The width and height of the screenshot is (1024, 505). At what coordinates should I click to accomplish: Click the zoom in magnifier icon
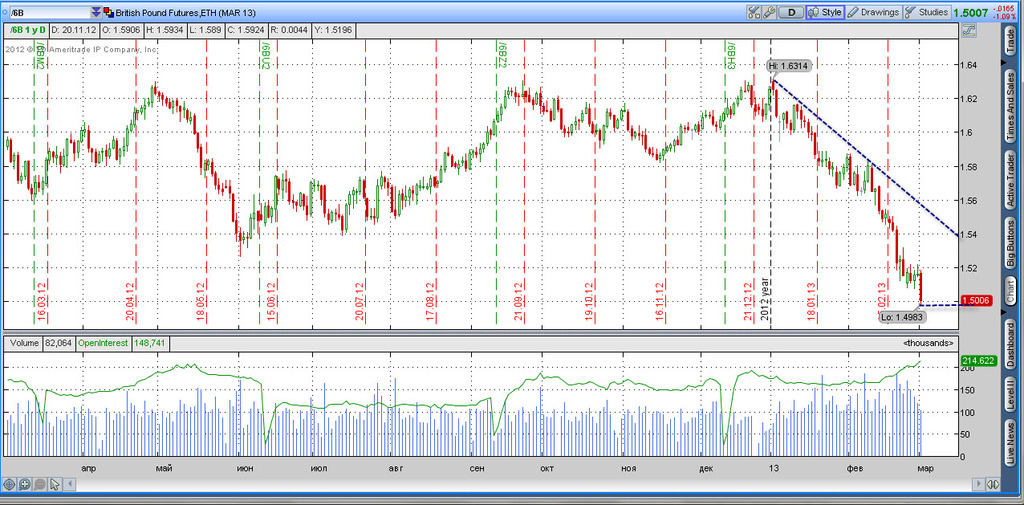[x=24, y=485]
